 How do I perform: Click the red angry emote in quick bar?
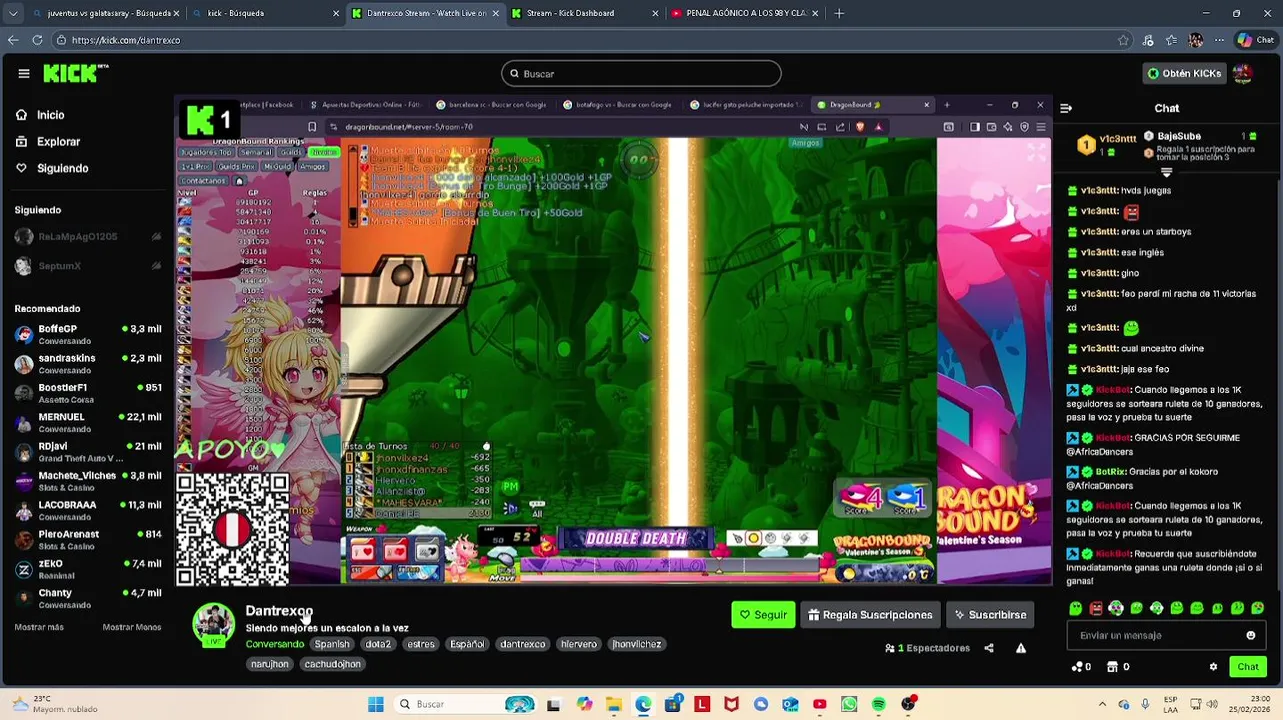click(1096, 608)
